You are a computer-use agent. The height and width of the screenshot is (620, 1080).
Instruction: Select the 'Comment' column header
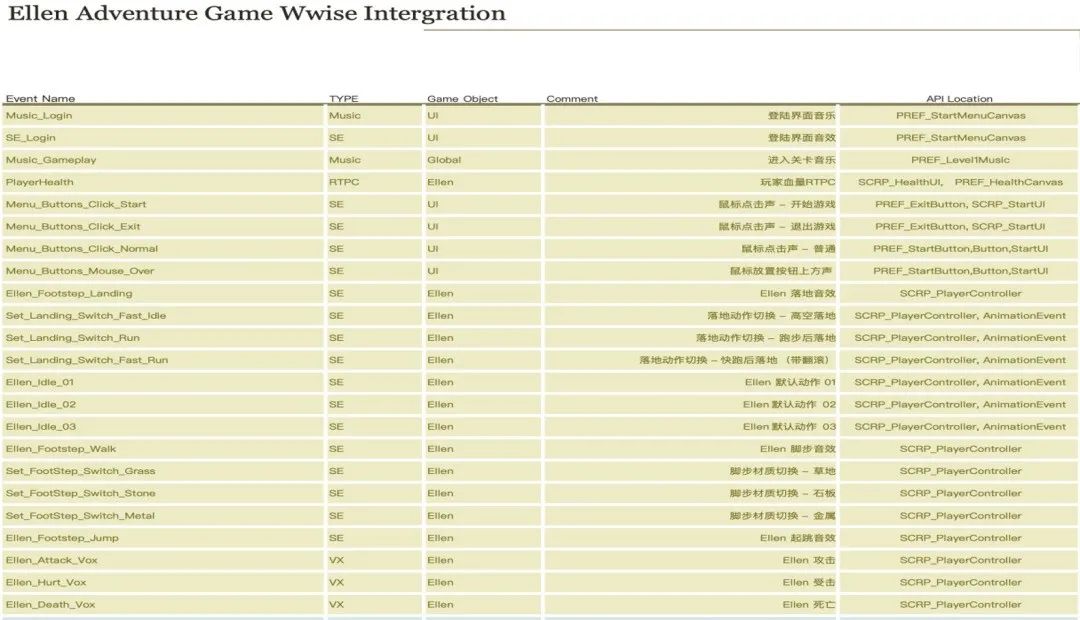click(572, 99)
